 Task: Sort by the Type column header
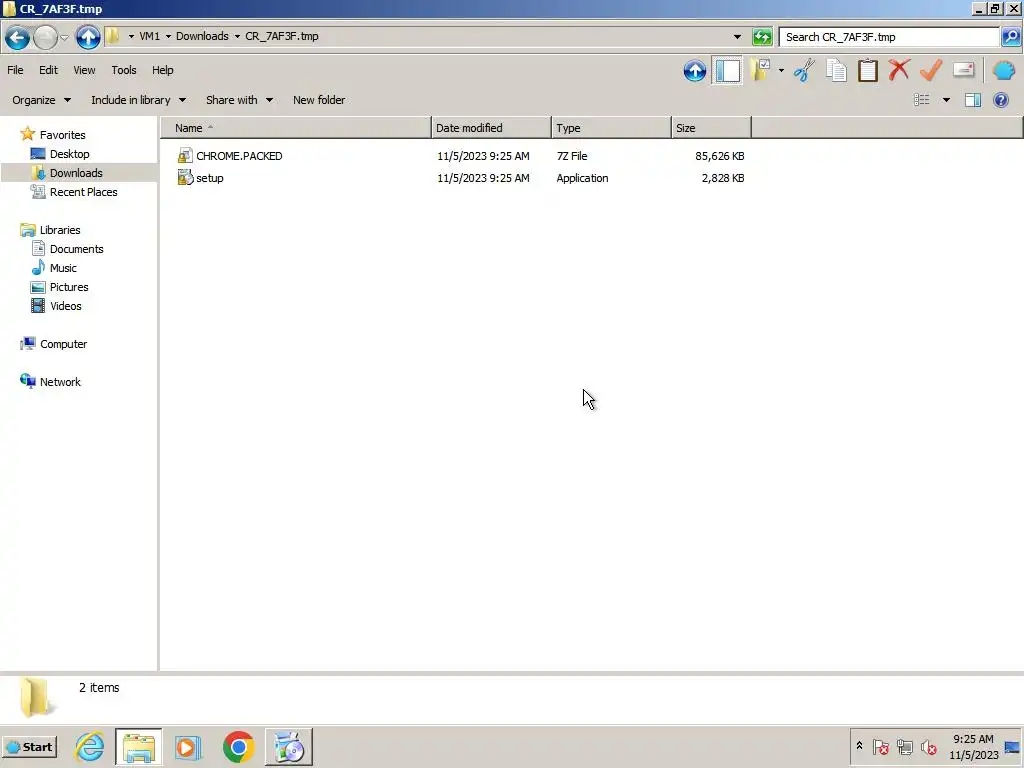[x=611, y=128]
